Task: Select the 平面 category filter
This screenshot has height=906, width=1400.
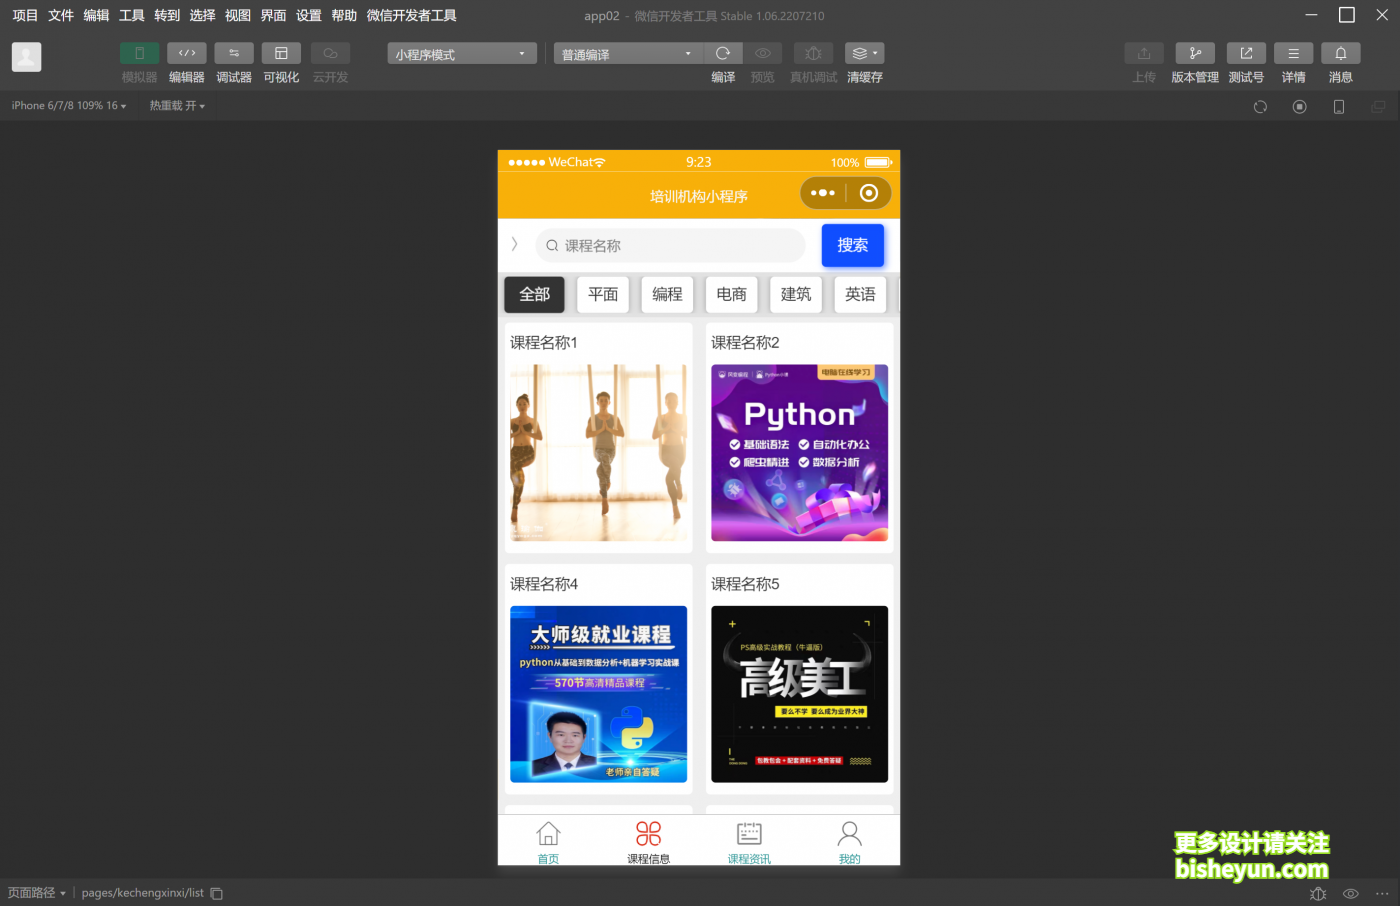Action: pos(603,294)
